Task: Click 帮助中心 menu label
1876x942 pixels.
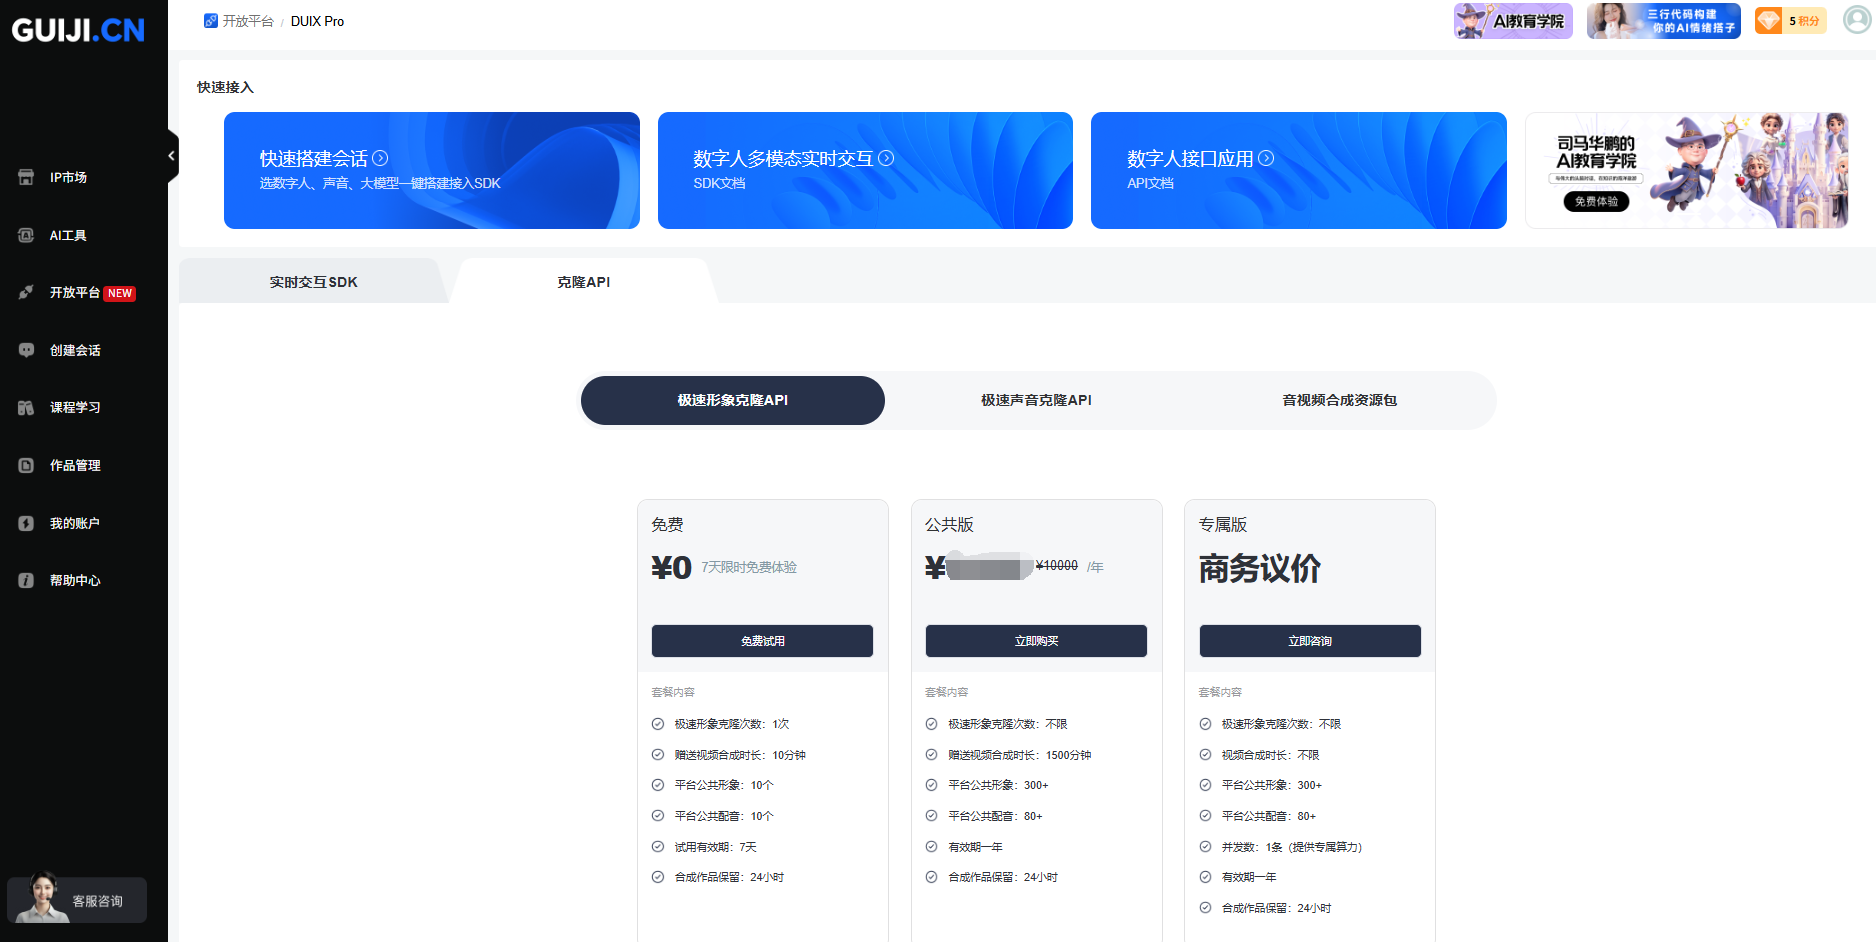Action: tap(75, 580)
